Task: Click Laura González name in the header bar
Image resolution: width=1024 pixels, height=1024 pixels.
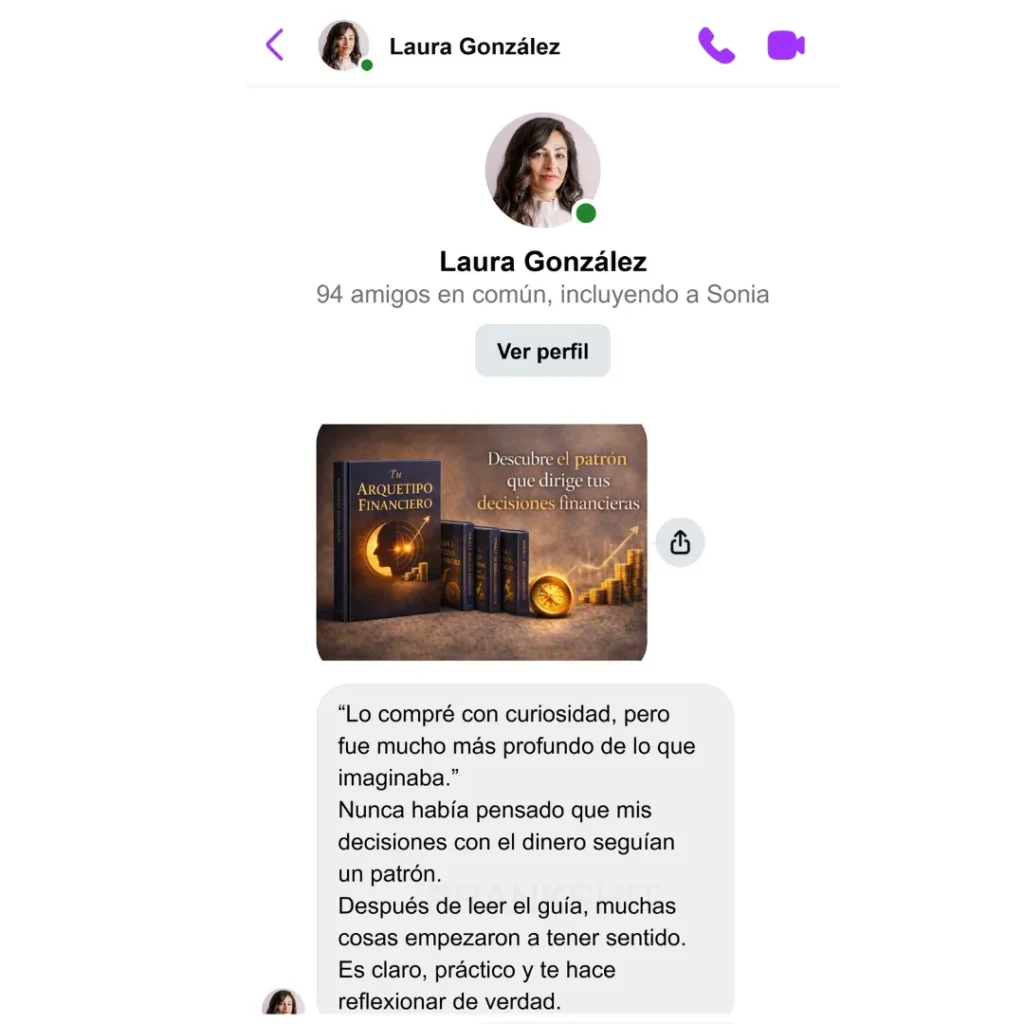Action: [475, 46]
